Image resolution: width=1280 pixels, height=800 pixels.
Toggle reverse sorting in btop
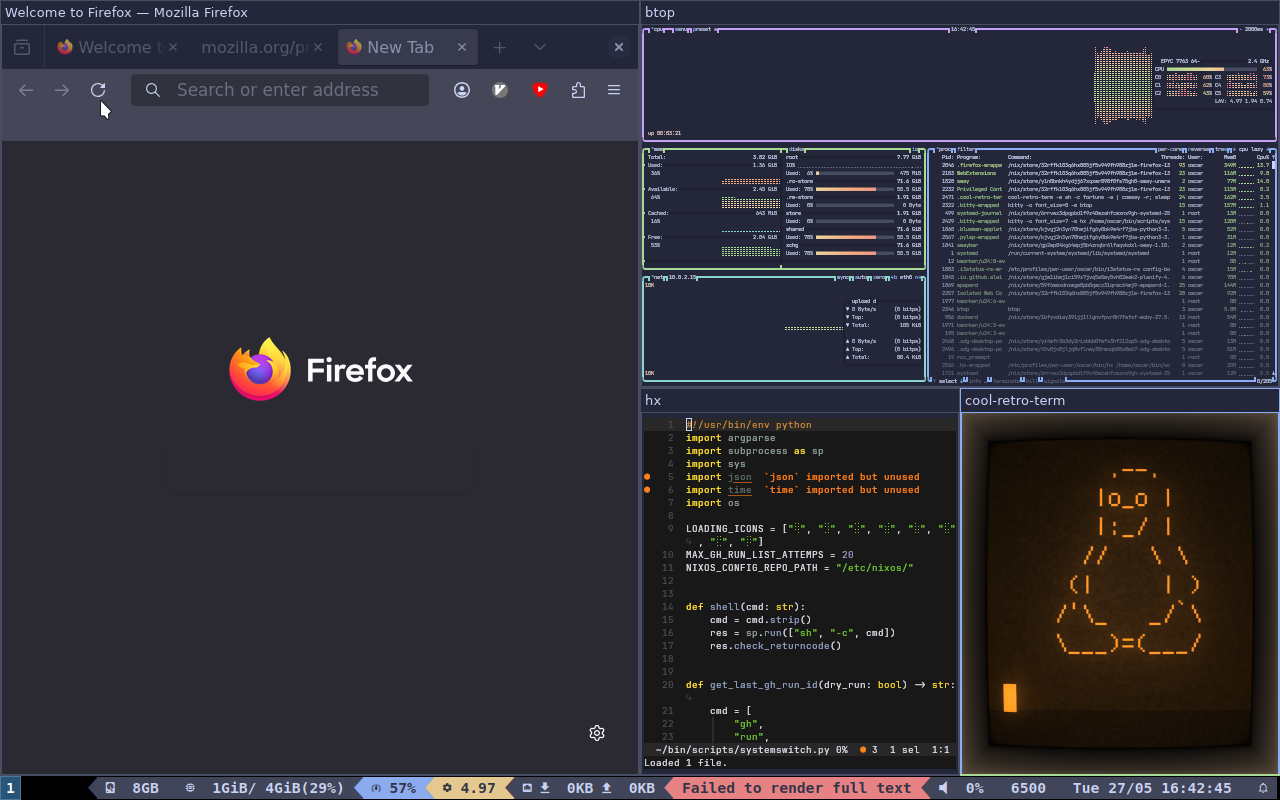pos(1198,149)
